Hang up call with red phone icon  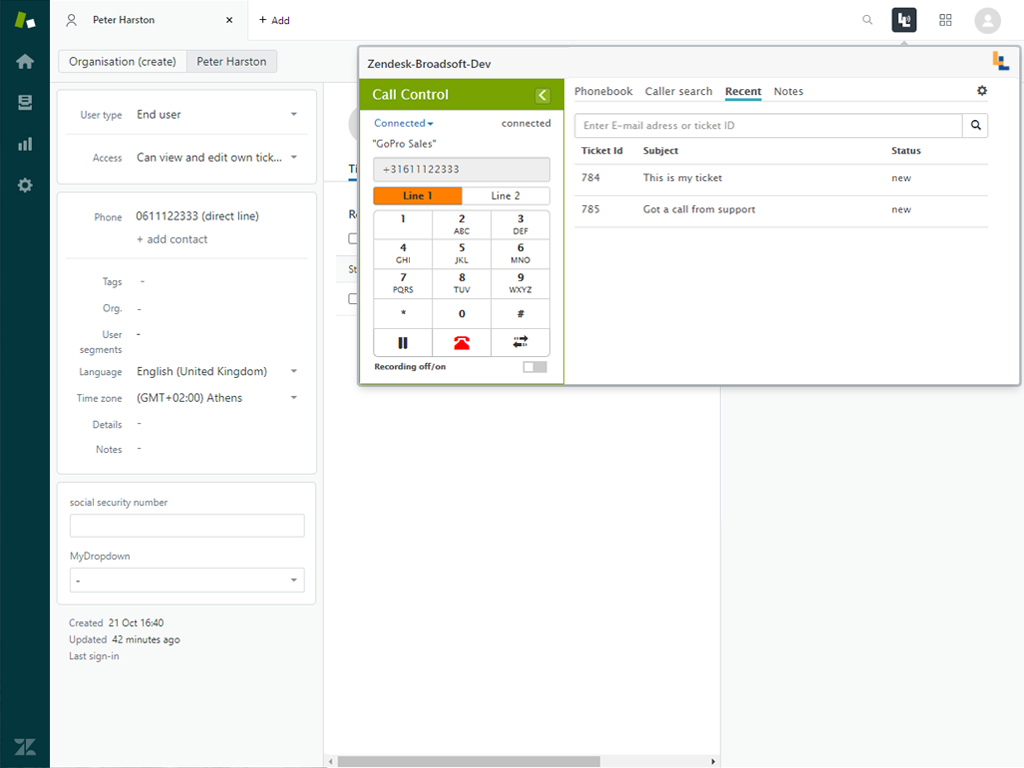pyautogui.click(x=461, y=342)
